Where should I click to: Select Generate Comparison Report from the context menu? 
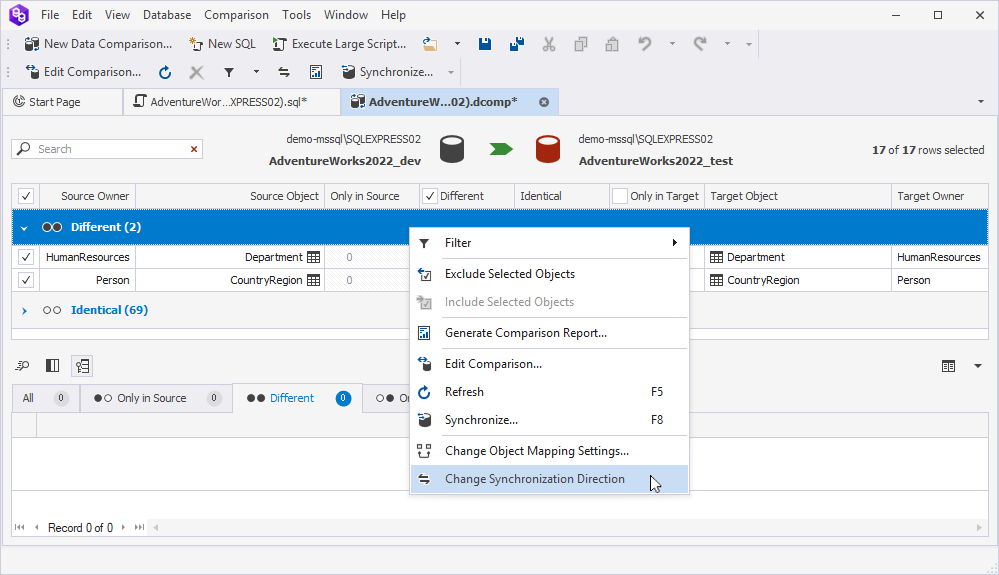525,333
